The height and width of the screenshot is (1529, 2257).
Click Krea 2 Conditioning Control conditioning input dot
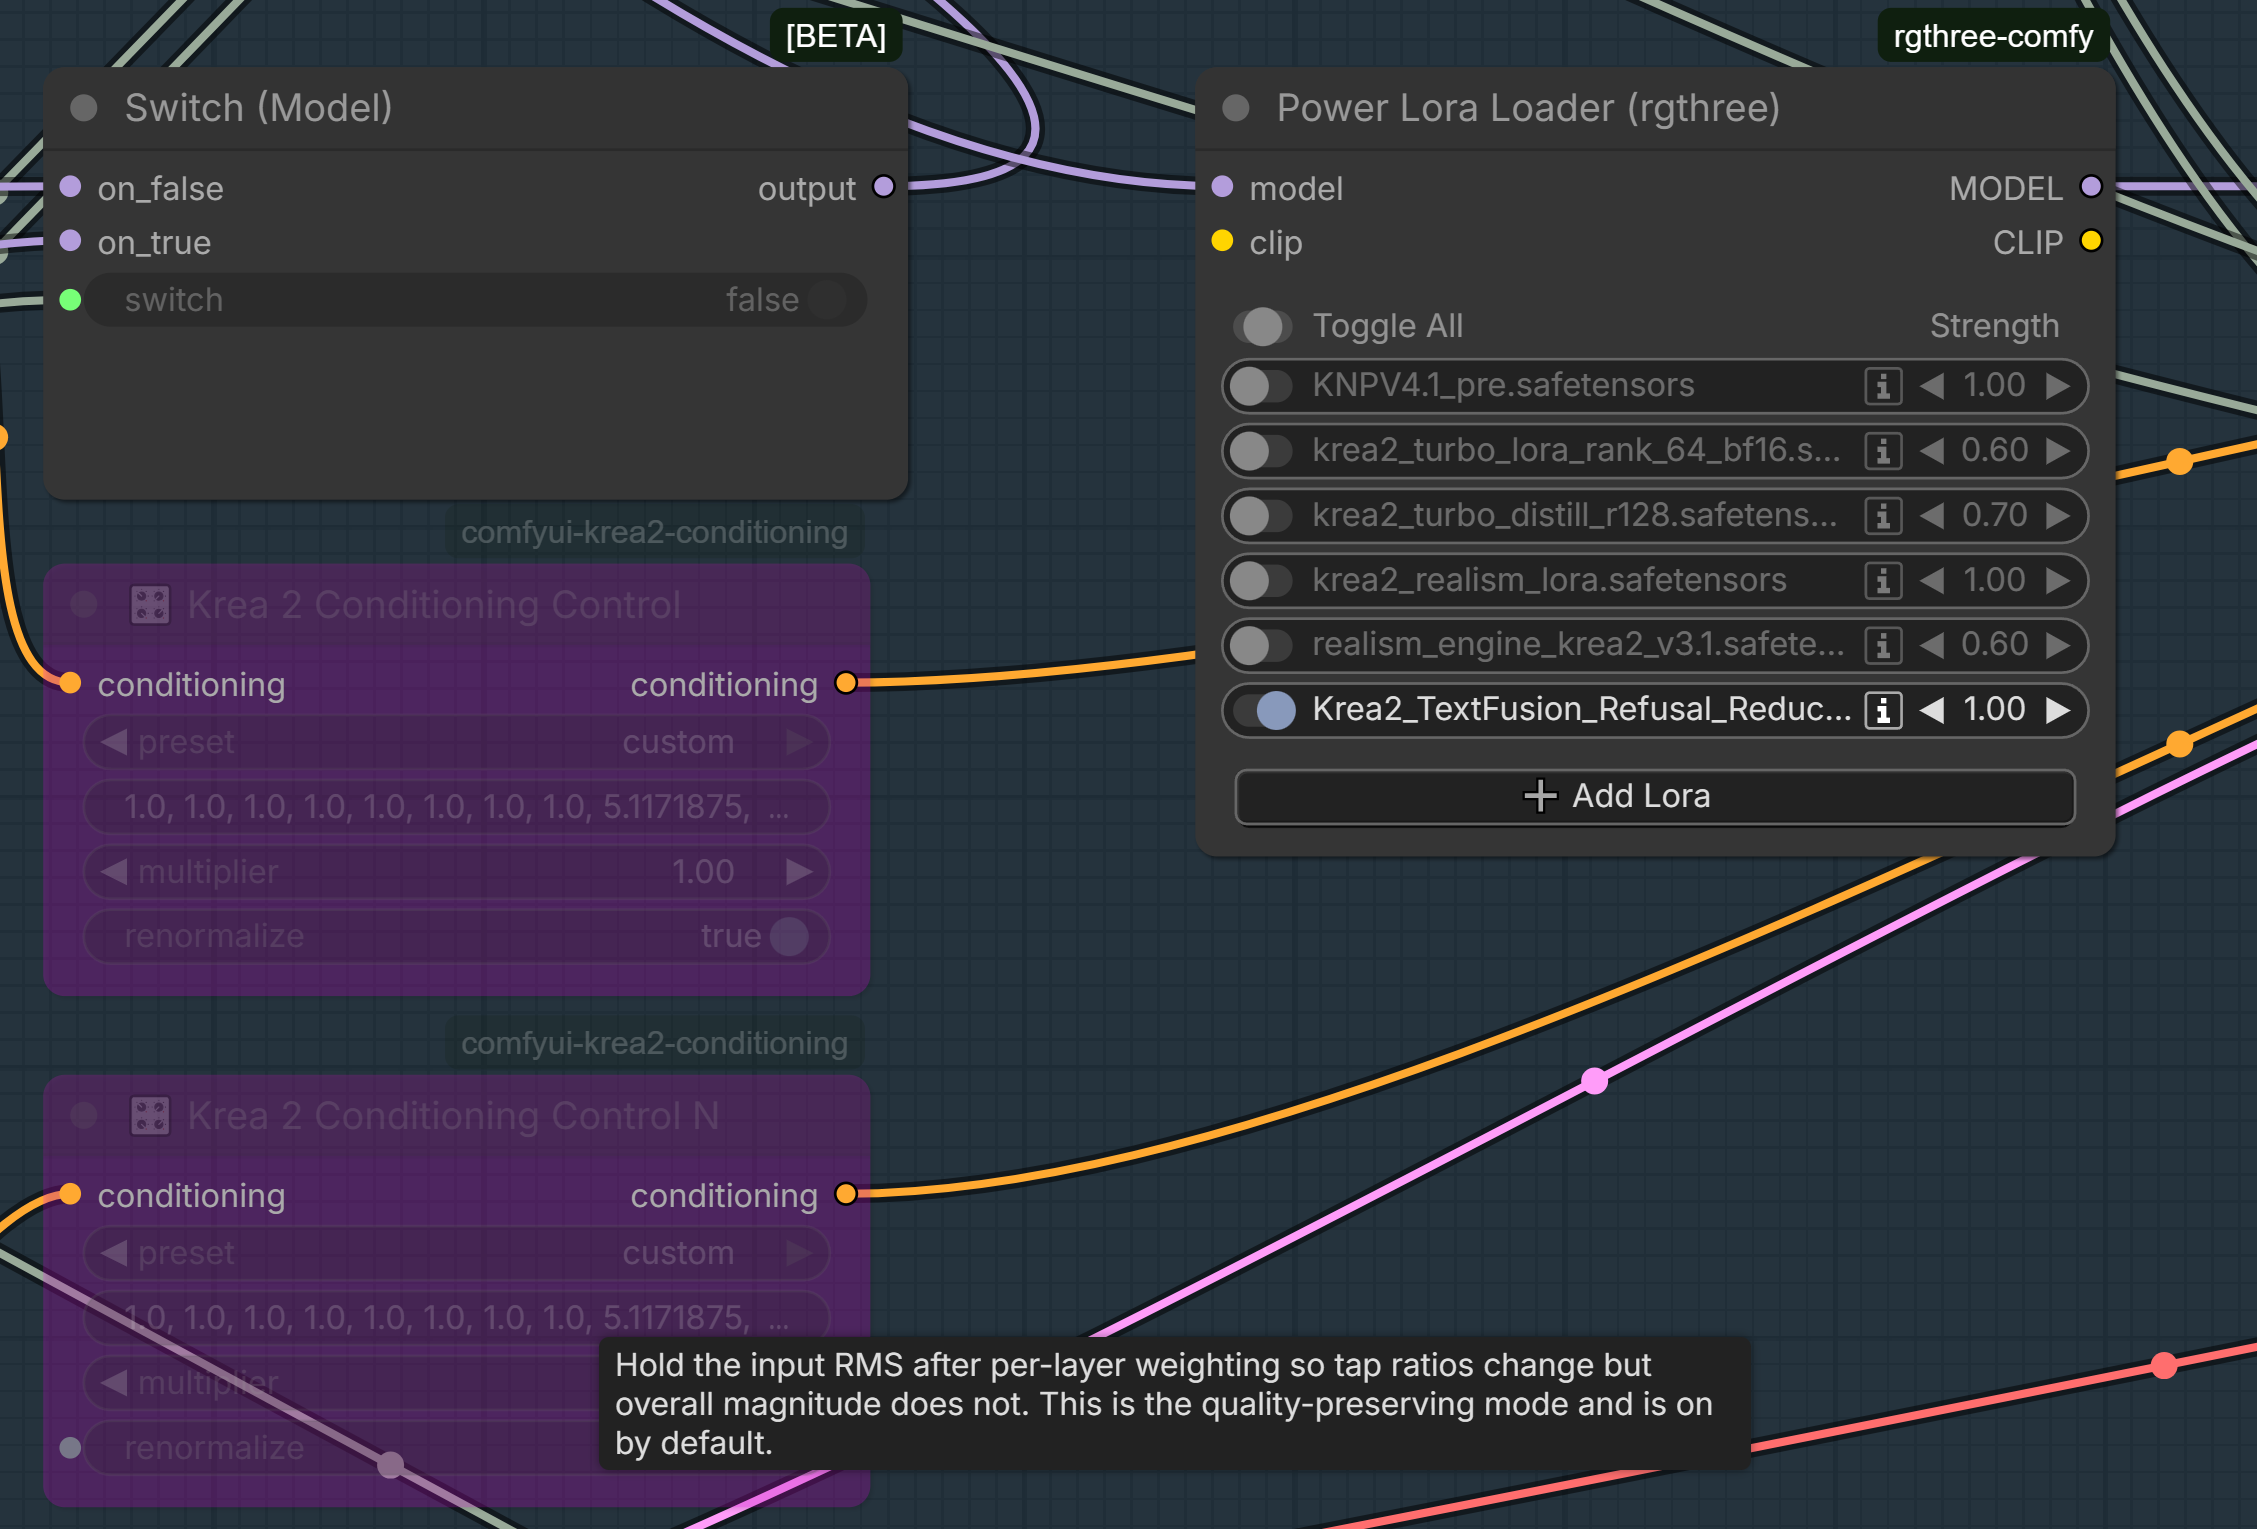pos(70,683)
